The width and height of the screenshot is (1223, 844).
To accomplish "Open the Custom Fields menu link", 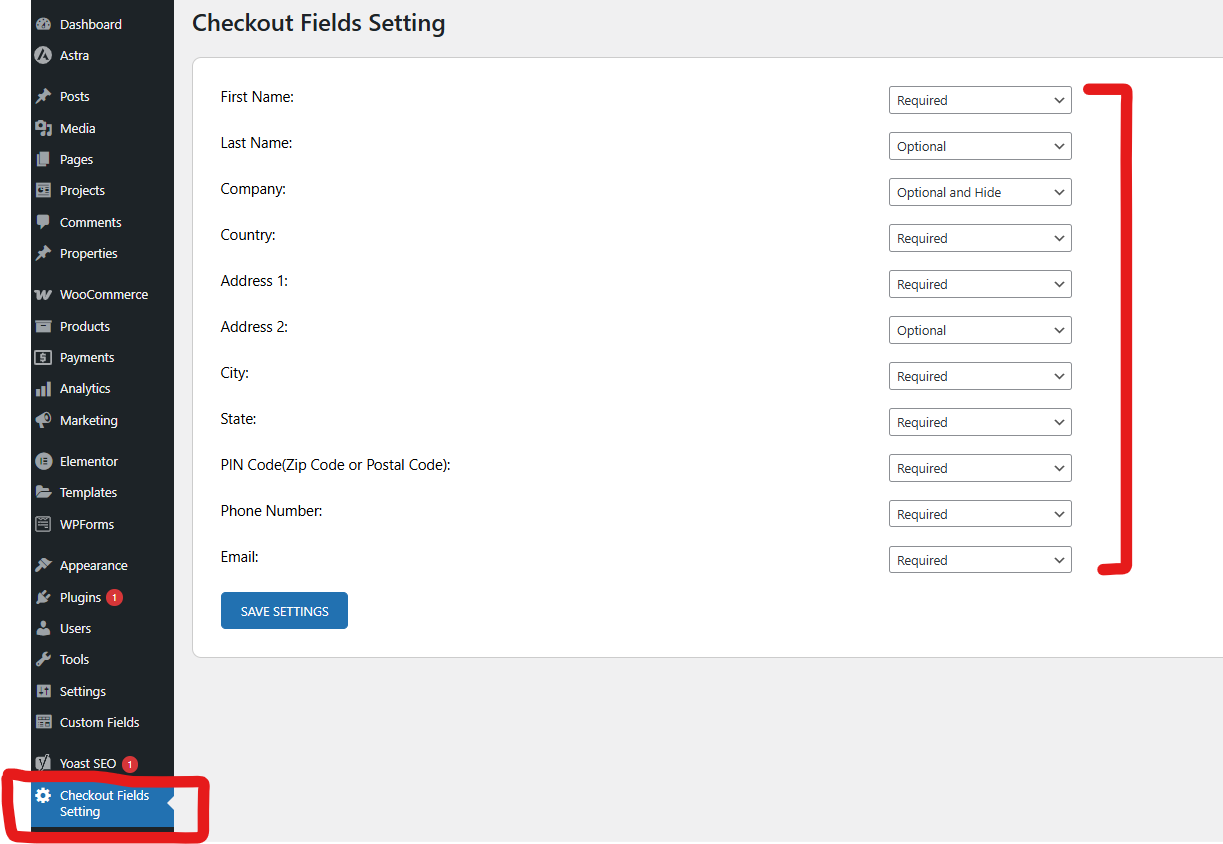I will pos(99,722).
